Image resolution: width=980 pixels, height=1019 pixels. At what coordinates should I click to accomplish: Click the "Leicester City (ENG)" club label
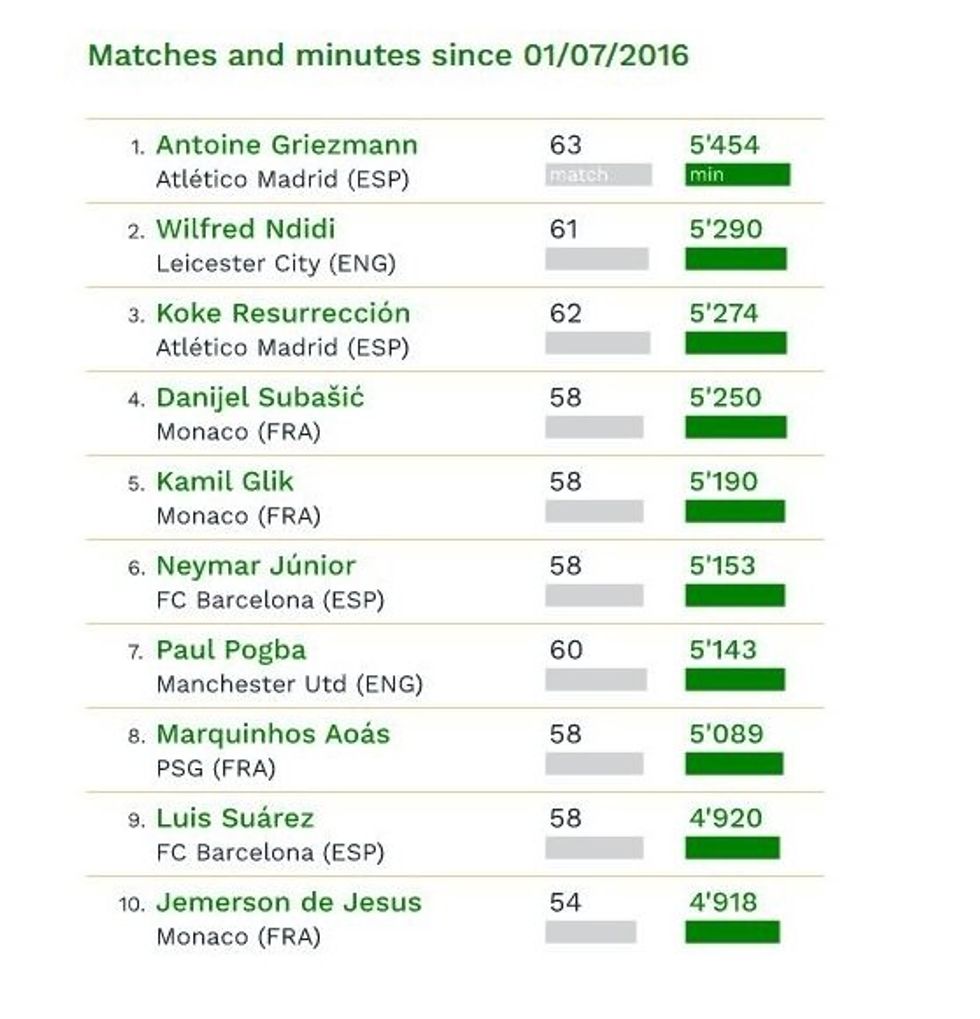(x=275, y=264)
